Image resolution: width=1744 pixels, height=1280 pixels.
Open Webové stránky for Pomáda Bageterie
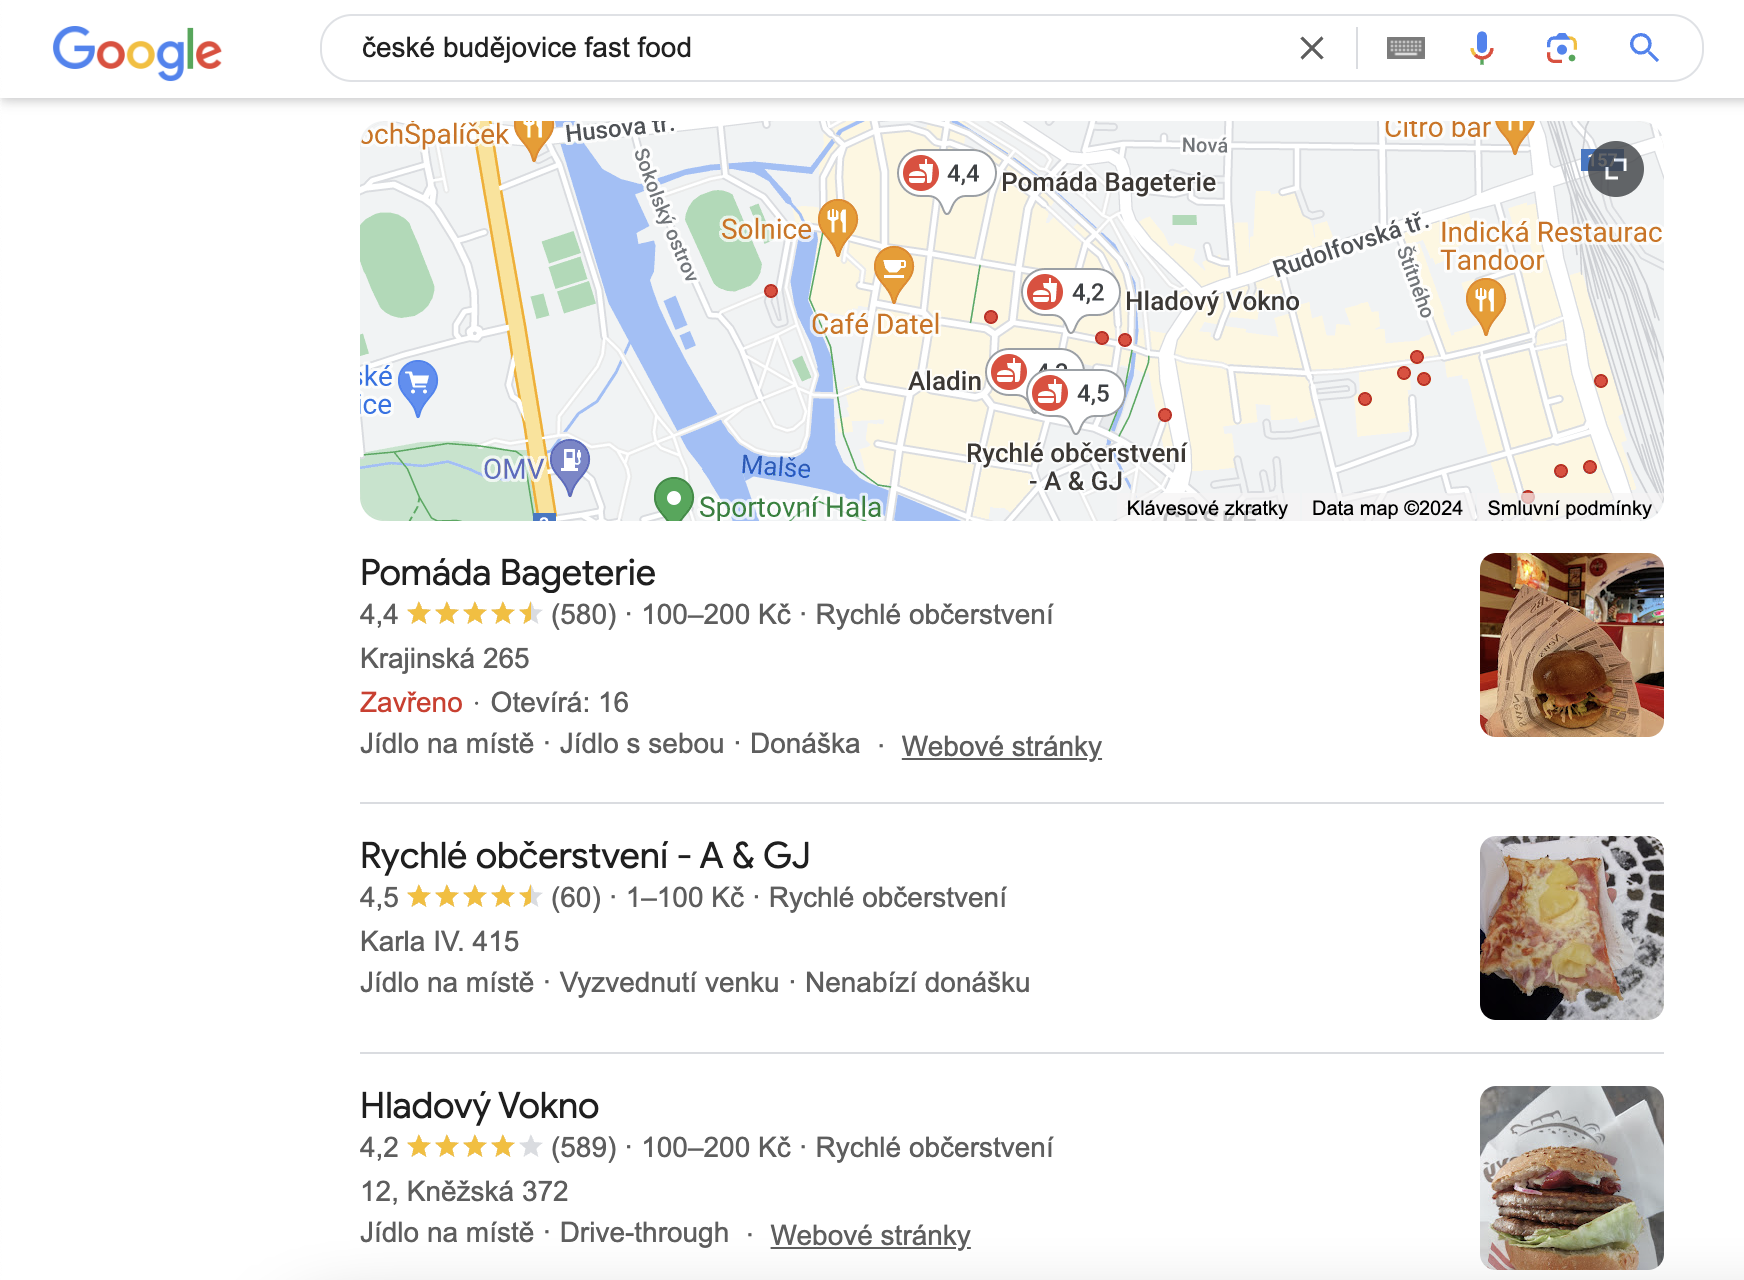(x=1001, y=746)
